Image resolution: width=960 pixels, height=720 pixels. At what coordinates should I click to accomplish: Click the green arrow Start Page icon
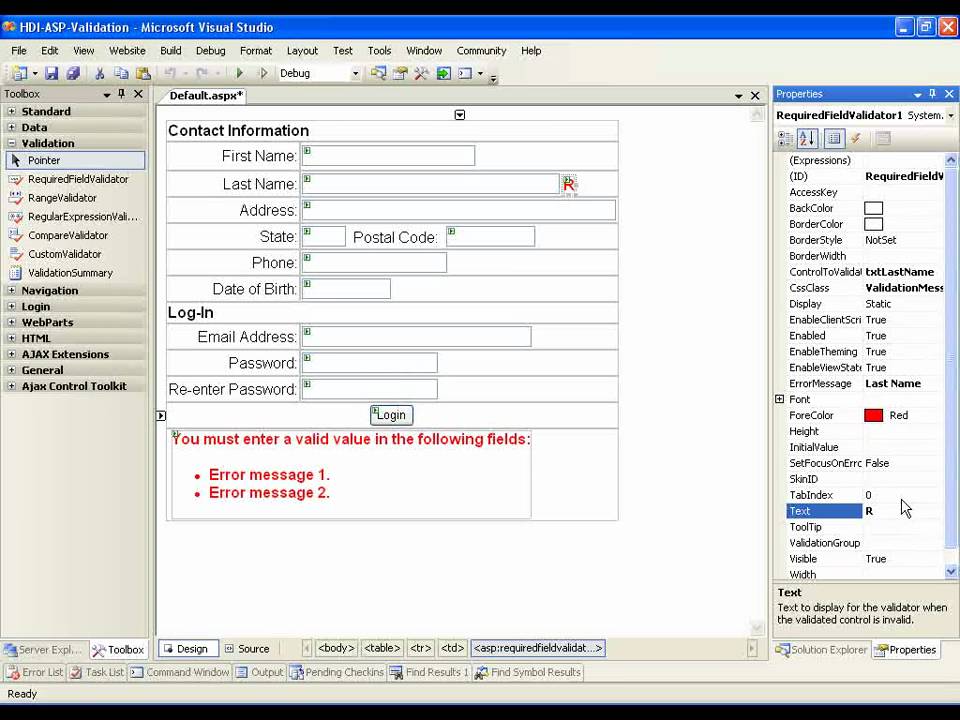click(x=443, y=73)
